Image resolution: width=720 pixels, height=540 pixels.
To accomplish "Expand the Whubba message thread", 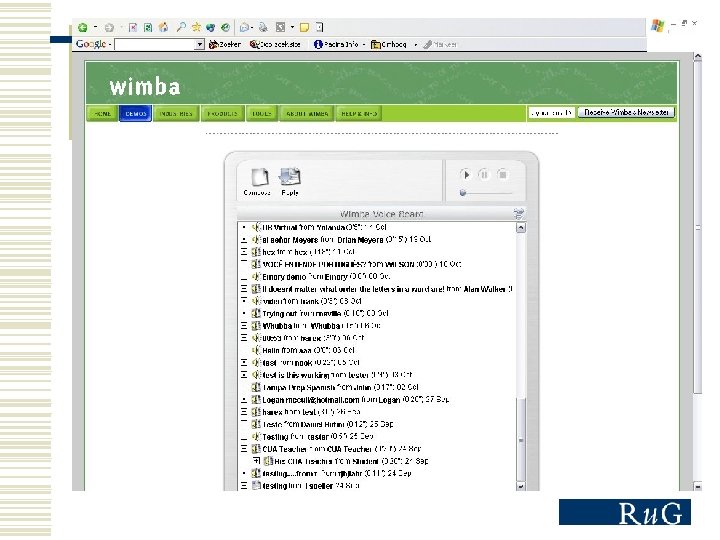I will [244, 326].
